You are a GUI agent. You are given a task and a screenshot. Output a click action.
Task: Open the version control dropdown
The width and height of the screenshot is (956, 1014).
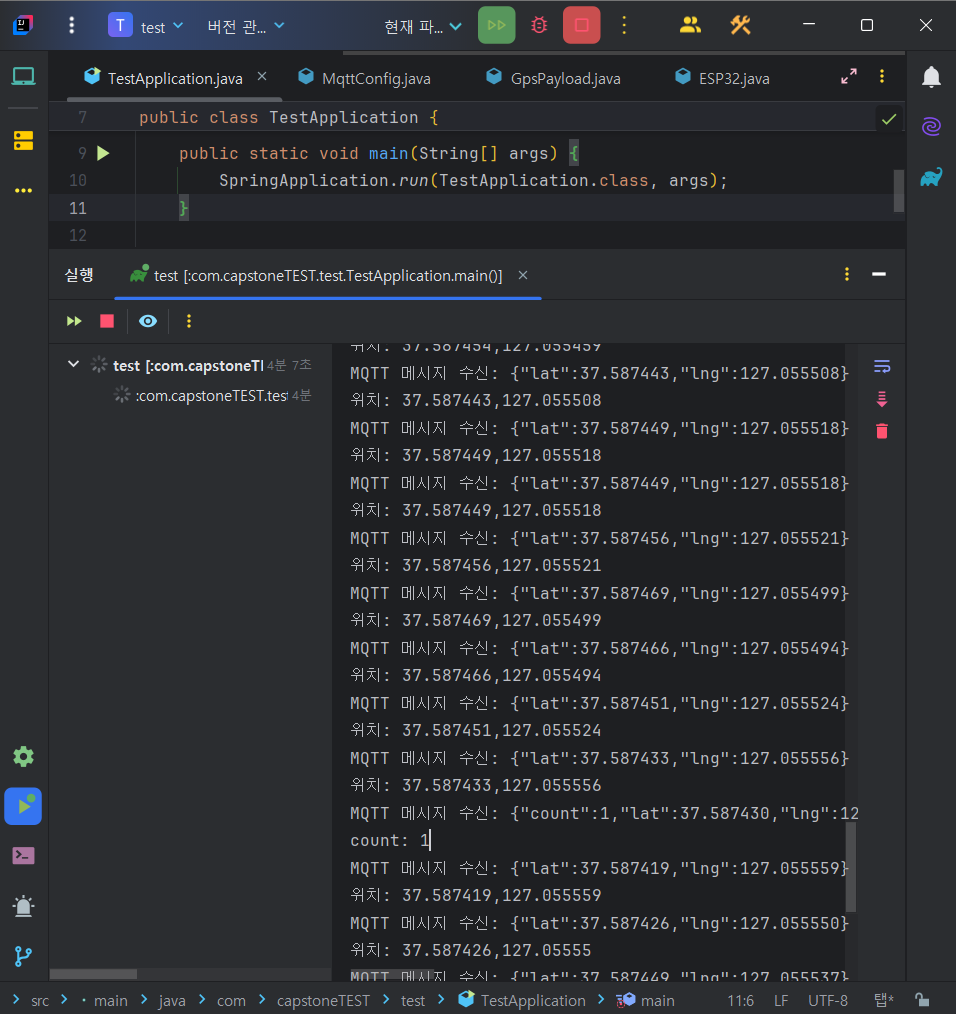[x=246, y=26]
